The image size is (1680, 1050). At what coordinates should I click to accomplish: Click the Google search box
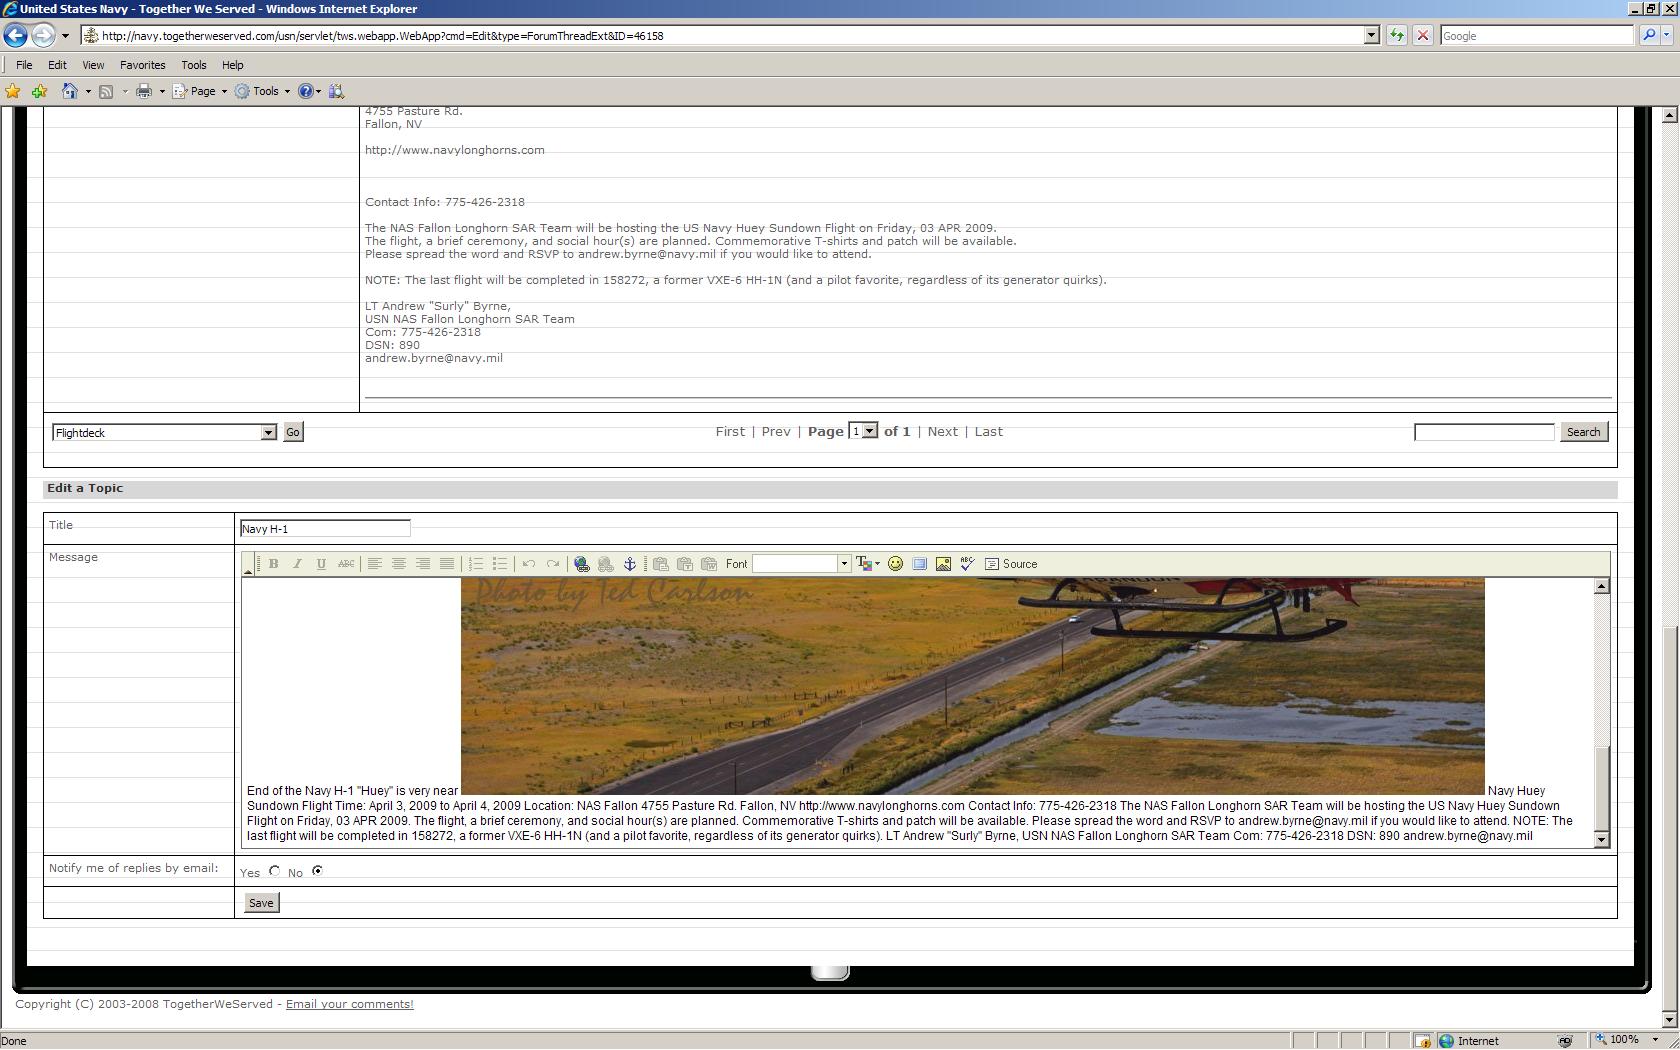pos(1536,35)
